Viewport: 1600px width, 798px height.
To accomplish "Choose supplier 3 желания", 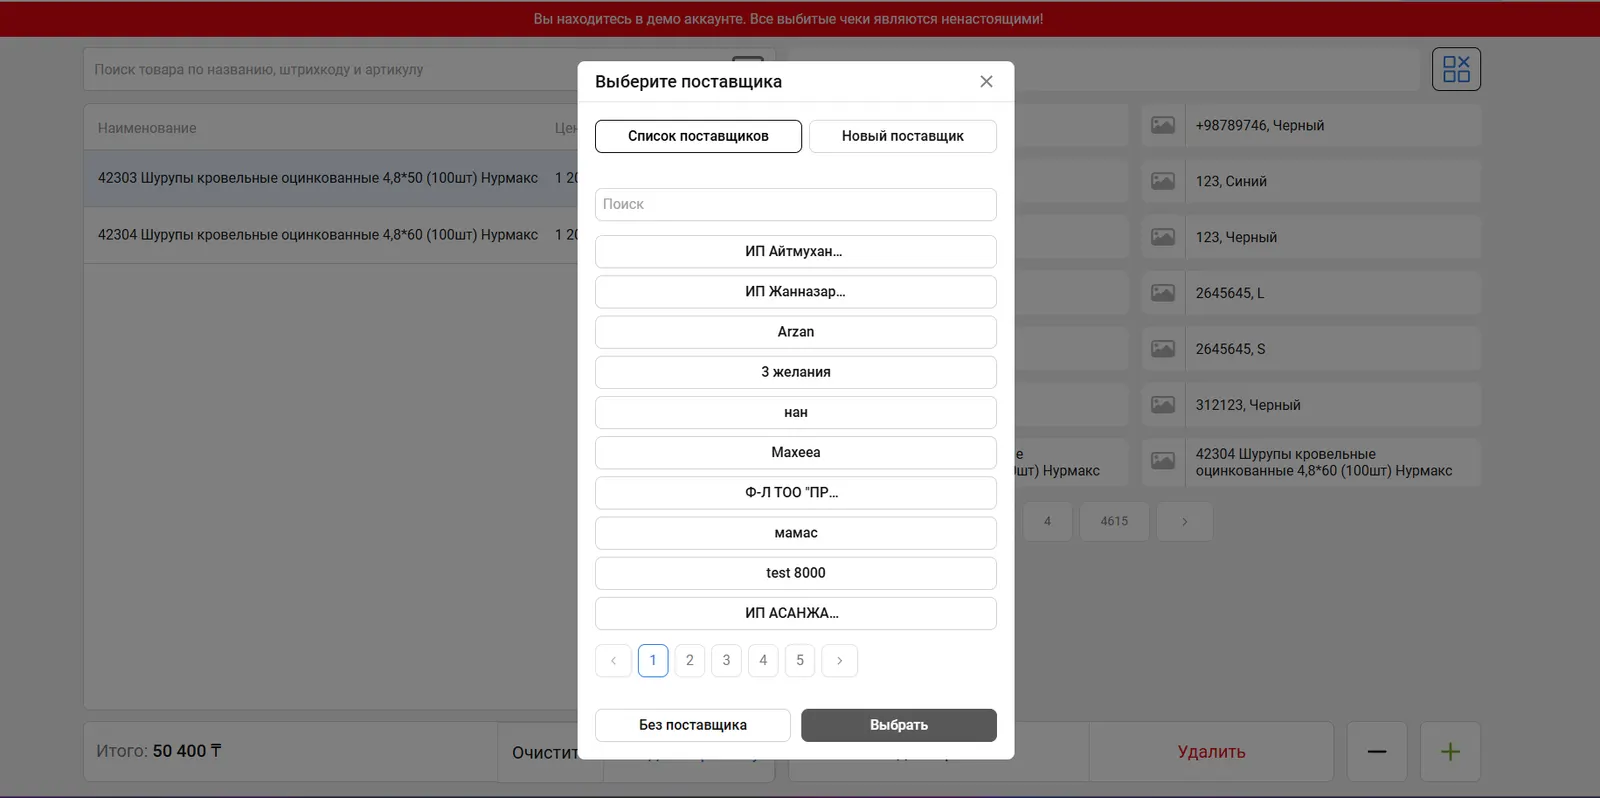I will point(795,372).
